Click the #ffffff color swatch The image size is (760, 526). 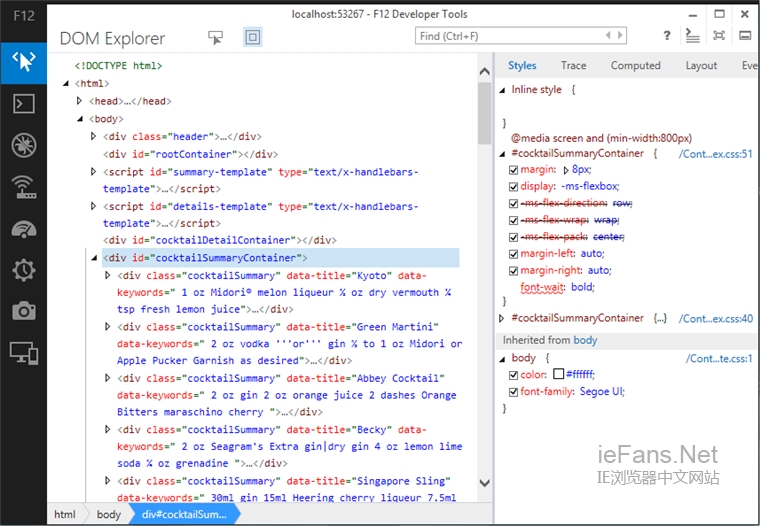click(558, 374)
